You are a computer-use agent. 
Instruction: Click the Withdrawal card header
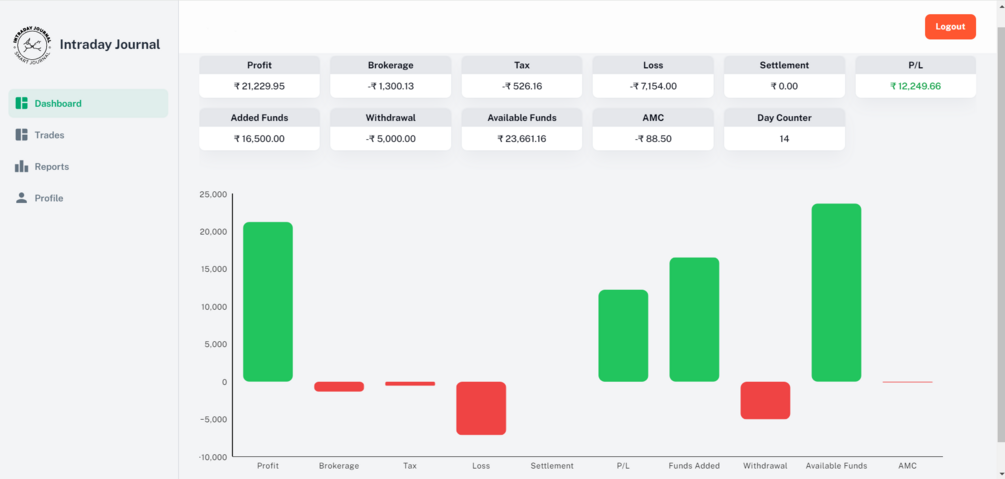[x=390, y=117]
